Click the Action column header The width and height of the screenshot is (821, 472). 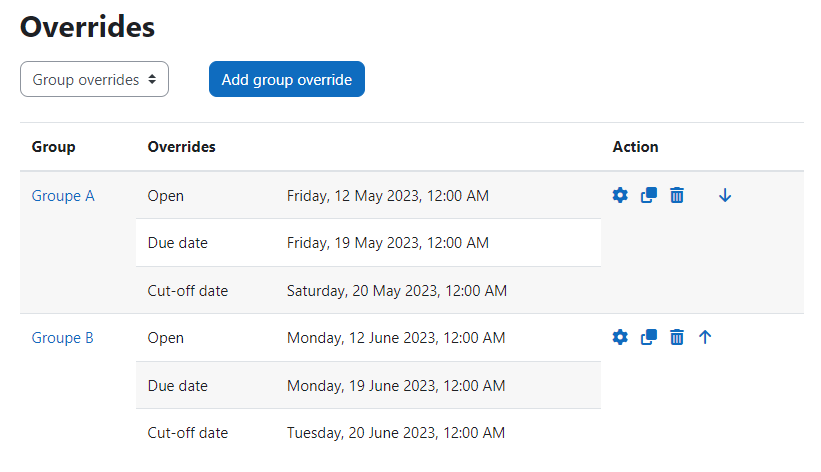(635, 147)
